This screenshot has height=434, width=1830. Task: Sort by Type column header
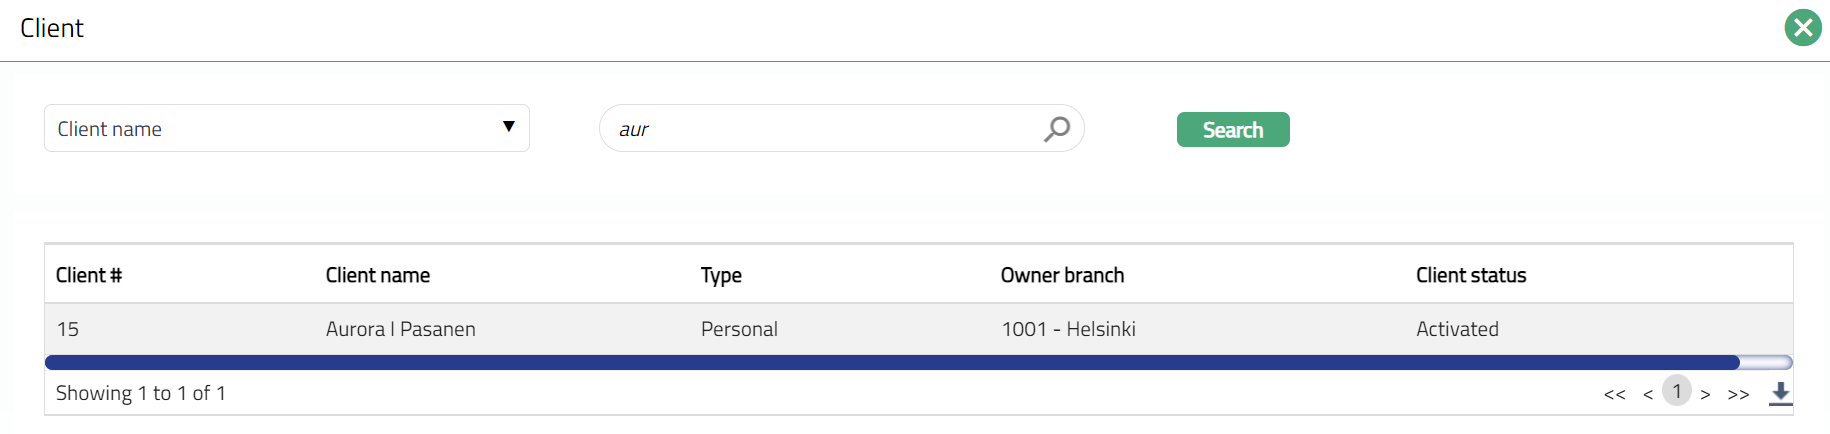[721, 275]
